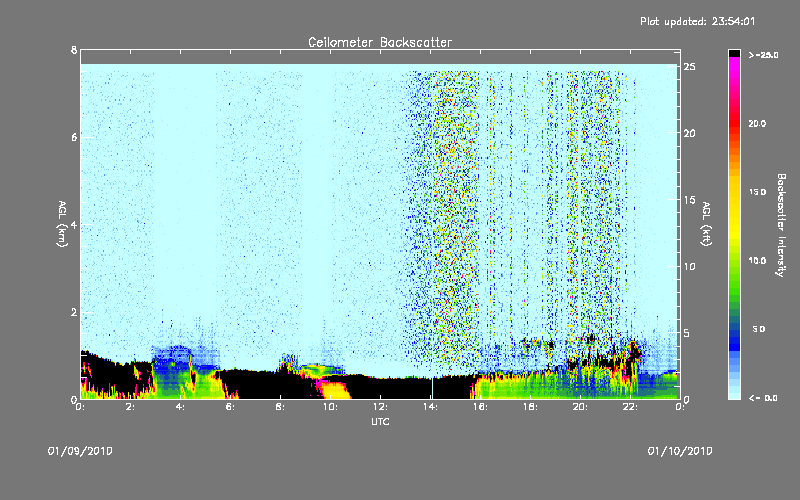Pick the black top segment of colorbar
This screenshot has width=800, height=500.
click(734, 53)
